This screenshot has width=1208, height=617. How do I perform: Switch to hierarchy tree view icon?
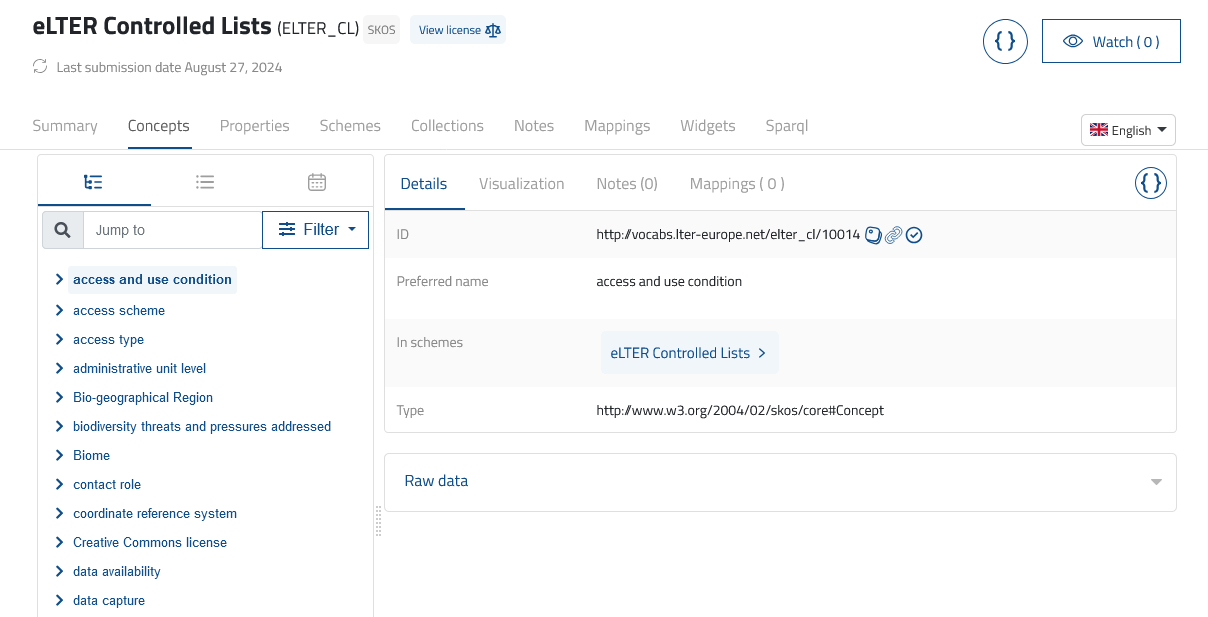click(94, 182)
